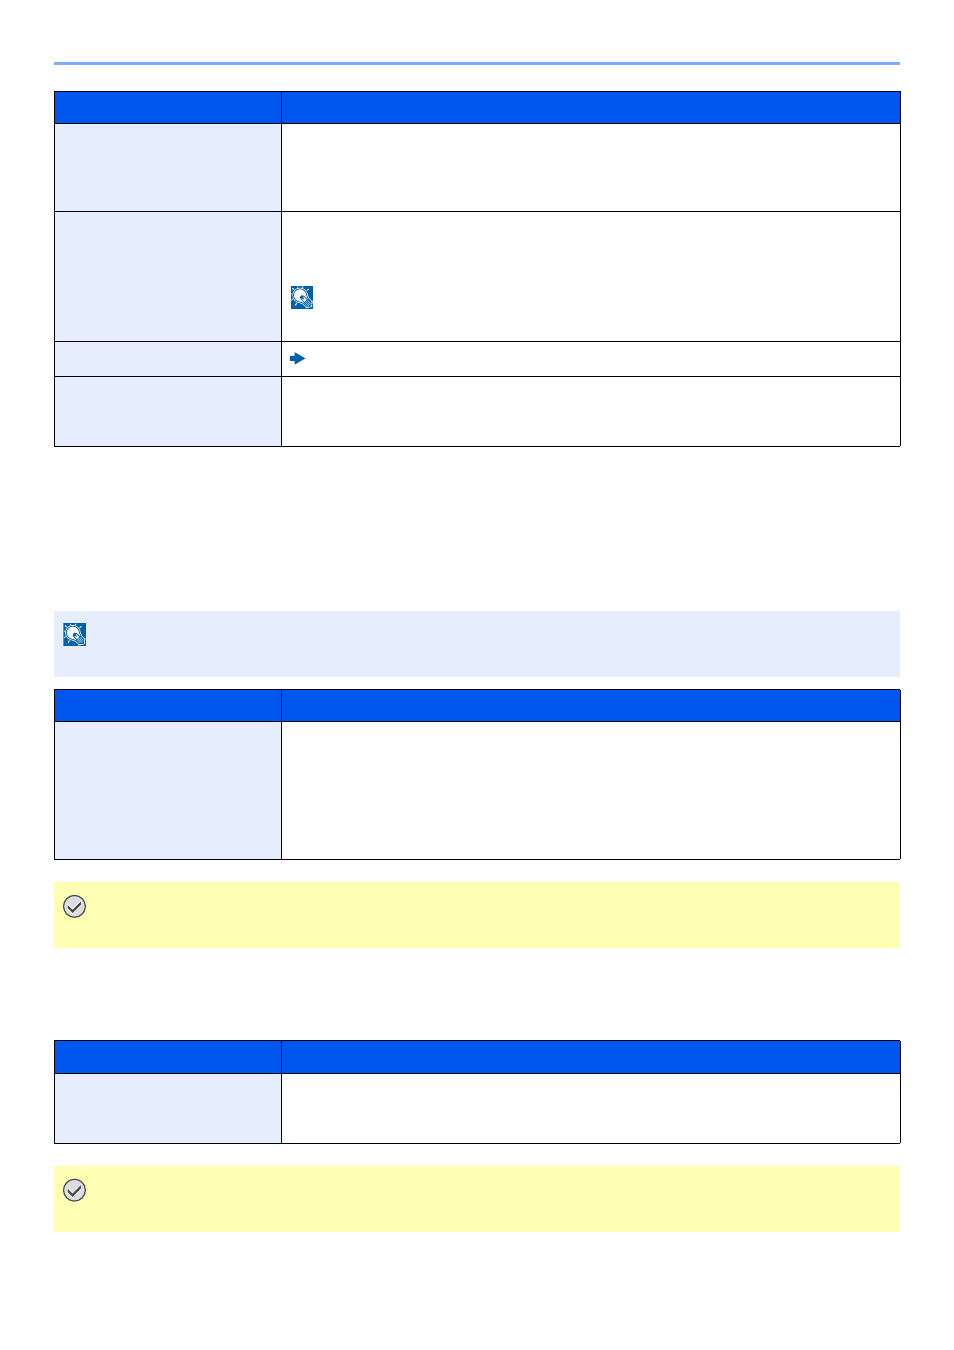Screen dimensions: 954x1350
Task: Click the note icon inside the first table
Action: (x=302, y=297)
